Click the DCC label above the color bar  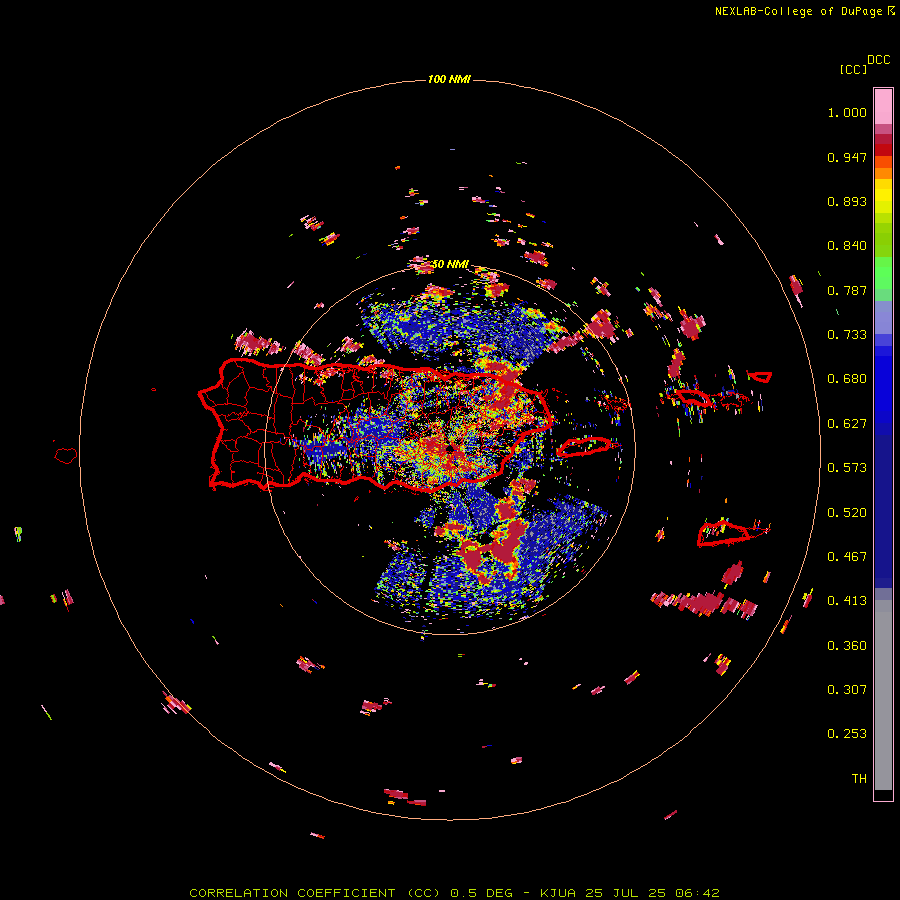878,60
